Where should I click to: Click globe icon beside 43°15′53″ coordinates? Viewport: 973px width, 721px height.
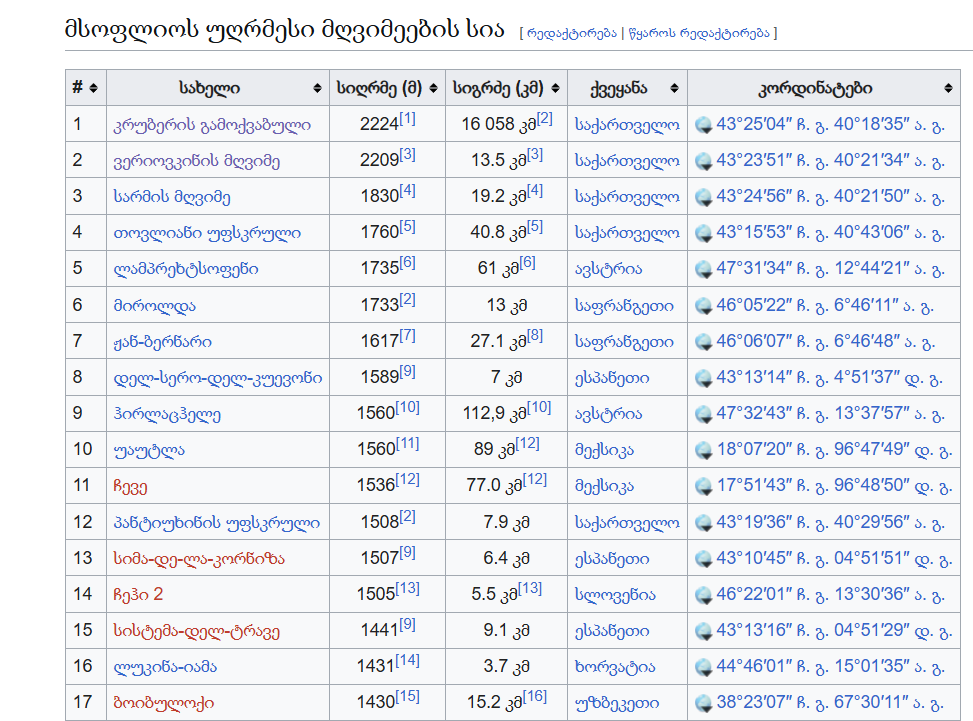point(704,233)
